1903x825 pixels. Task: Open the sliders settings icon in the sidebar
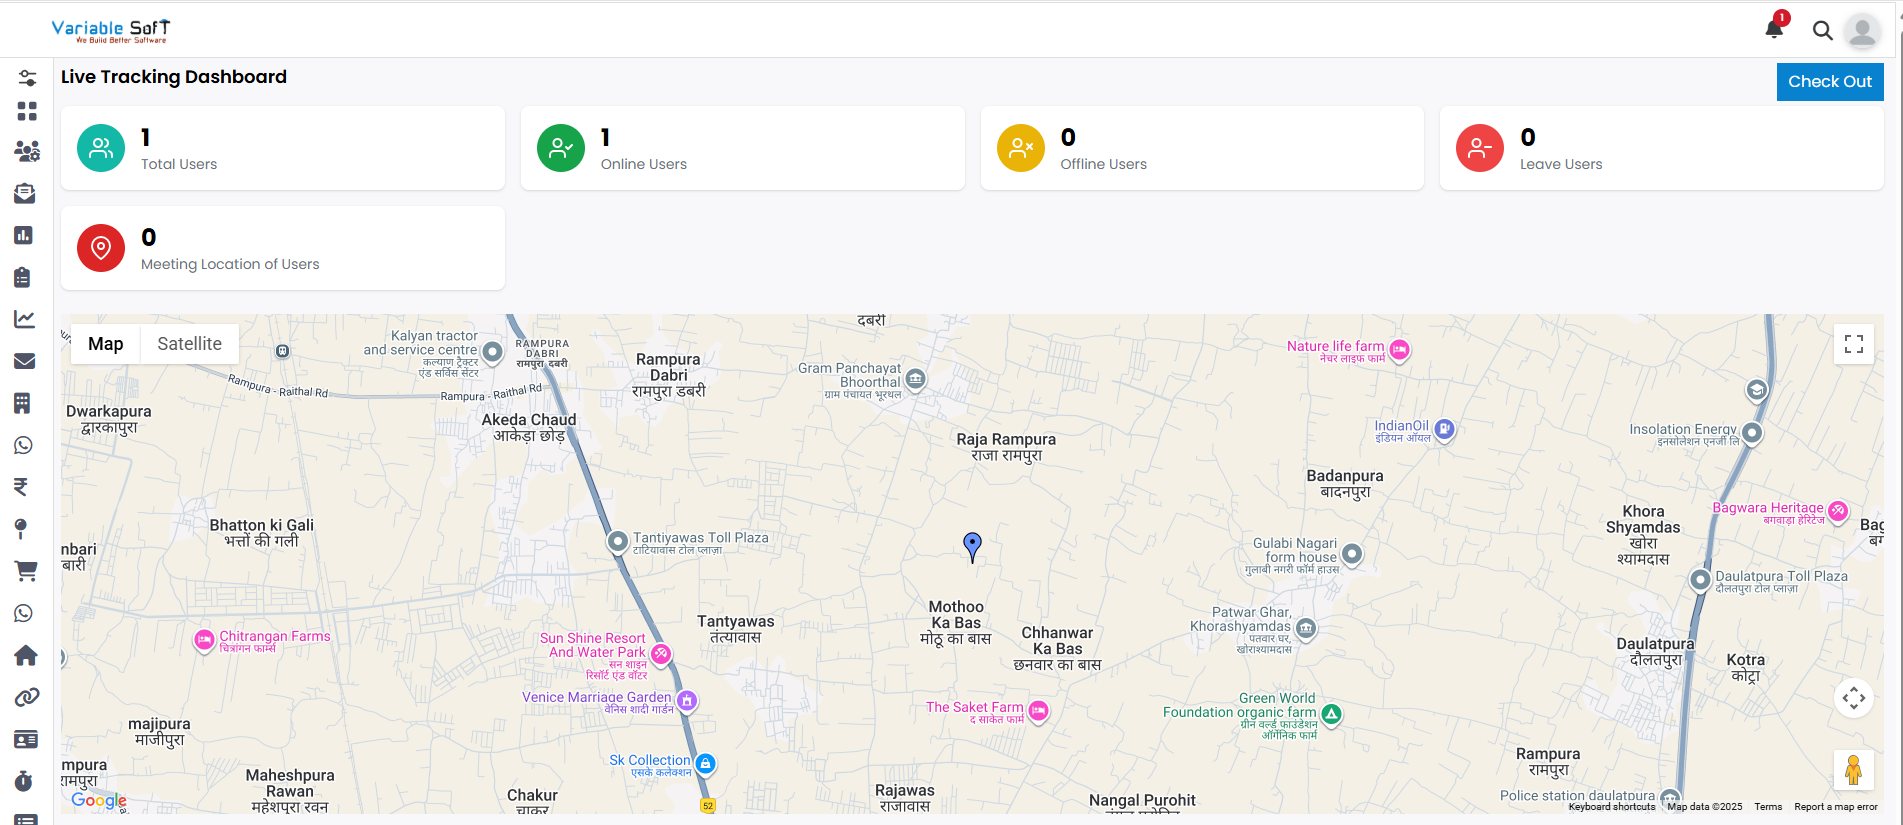[27, 78]
